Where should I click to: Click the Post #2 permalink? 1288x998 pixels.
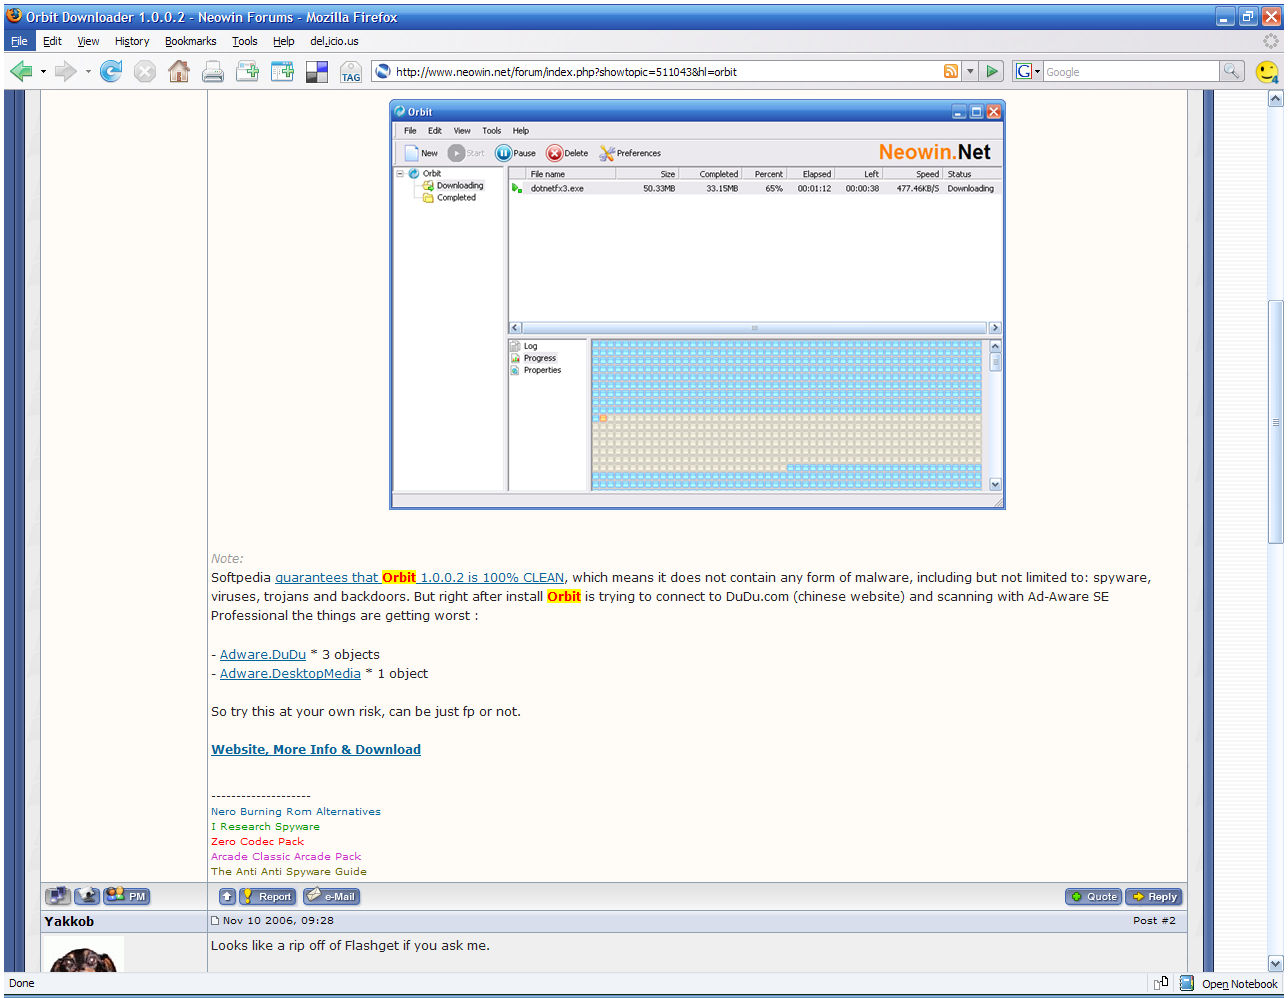click(1154, 920)
